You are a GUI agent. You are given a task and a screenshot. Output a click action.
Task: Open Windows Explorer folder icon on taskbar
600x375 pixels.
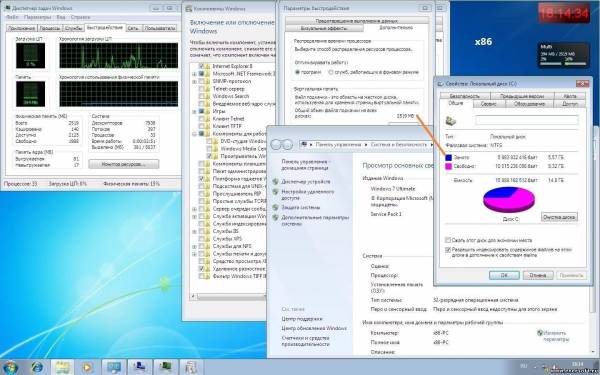click(62, 368)
